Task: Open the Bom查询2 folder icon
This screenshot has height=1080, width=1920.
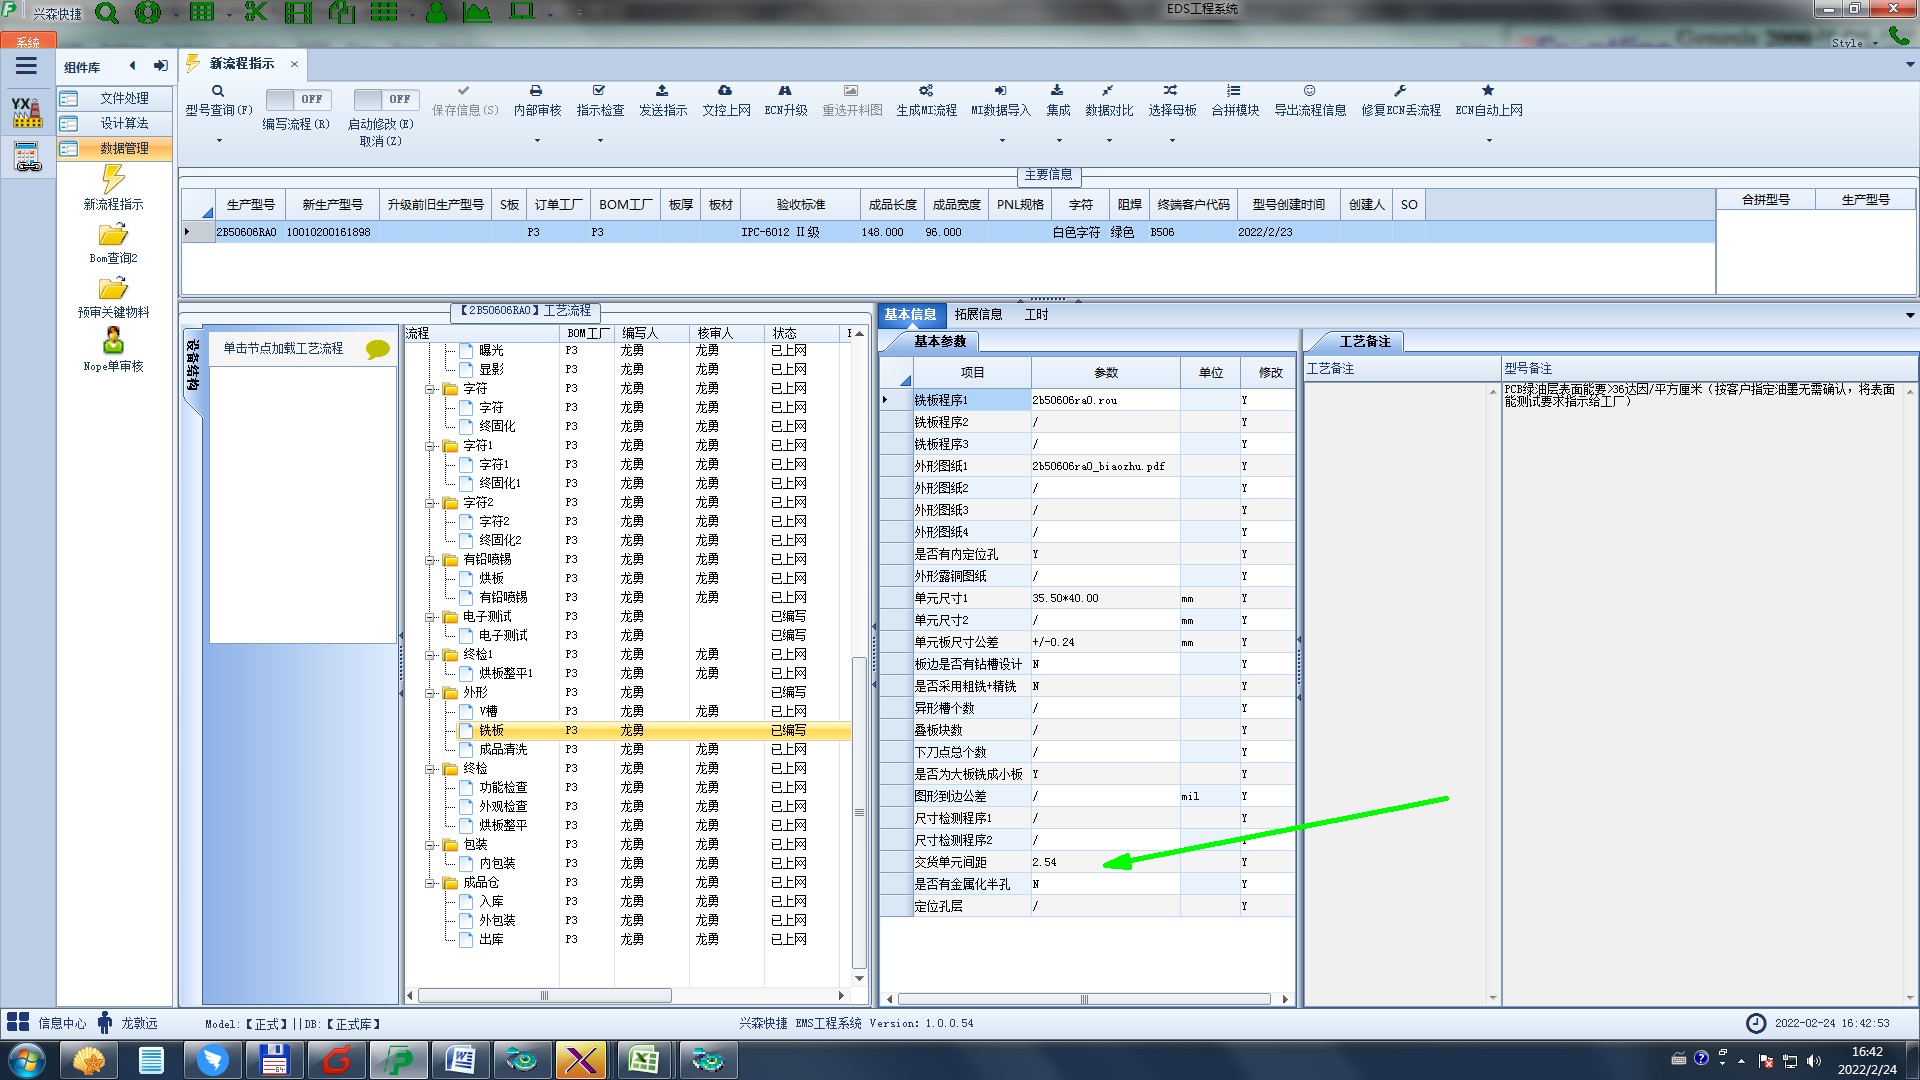Action: (x=113, y=235)
